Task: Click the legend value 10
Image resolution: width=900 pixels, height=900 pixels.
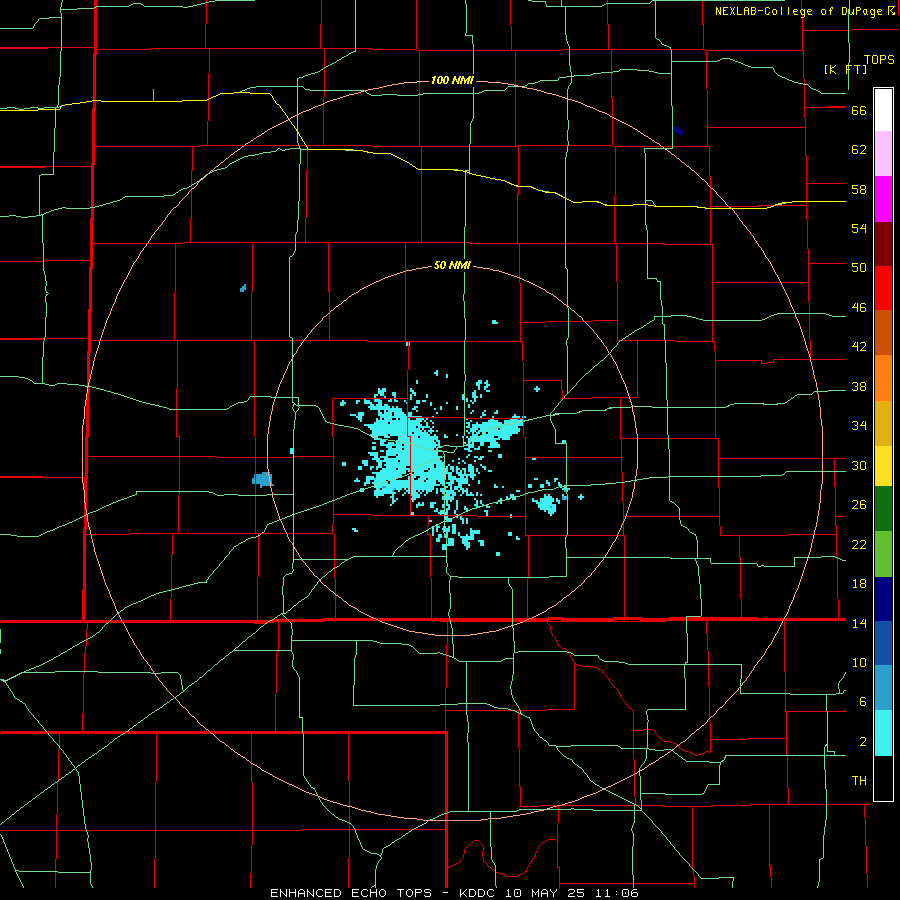Action: (859, 662)
